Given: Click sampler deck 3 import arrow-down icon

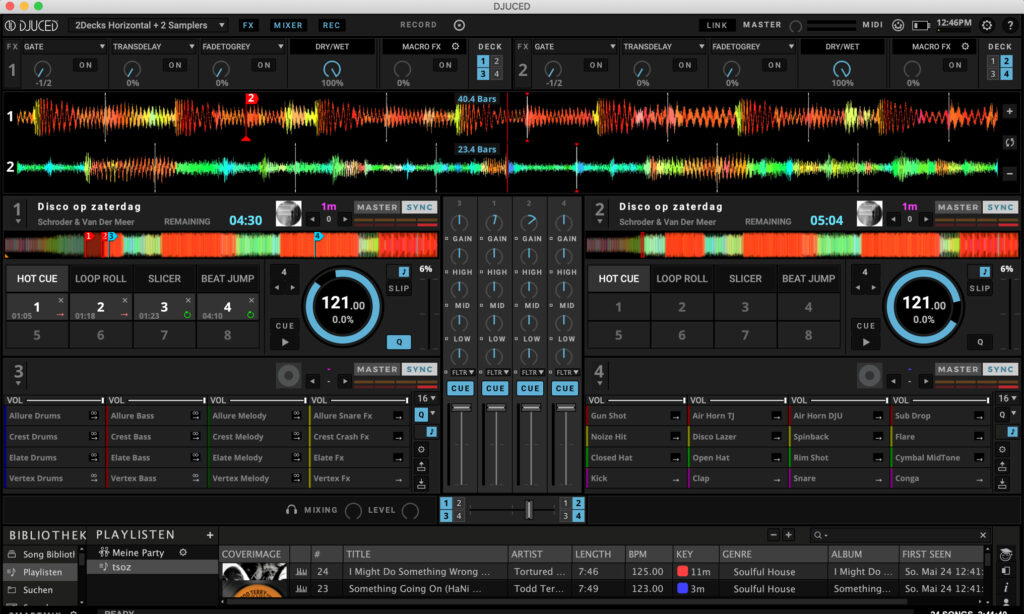Looking at the screenshot, I should pos(421,484).
